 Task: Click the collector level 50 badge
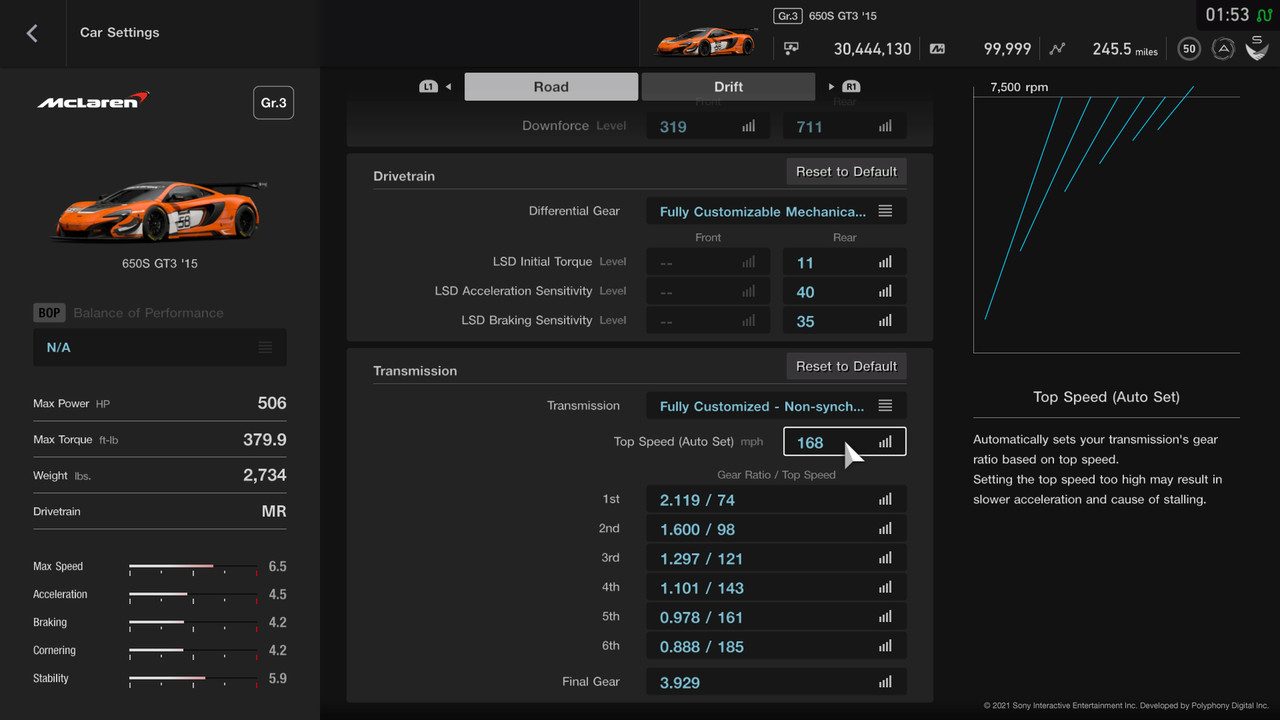(1188, 48)
